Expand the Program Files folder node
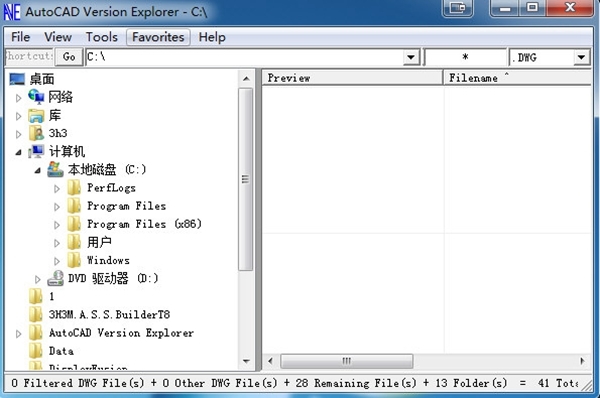The image size is (600, 398). pos(57,207)
